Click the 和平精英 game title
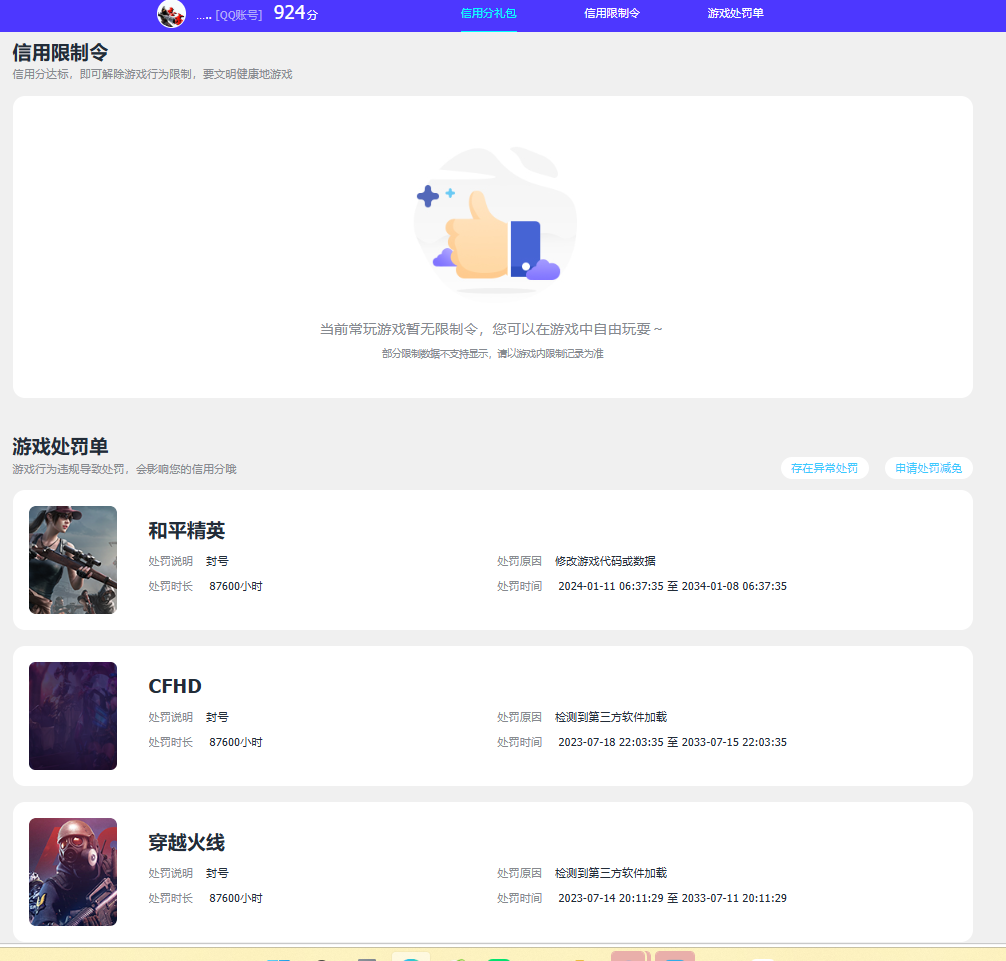Screen dimensions: 1006x961 point(187,531)
